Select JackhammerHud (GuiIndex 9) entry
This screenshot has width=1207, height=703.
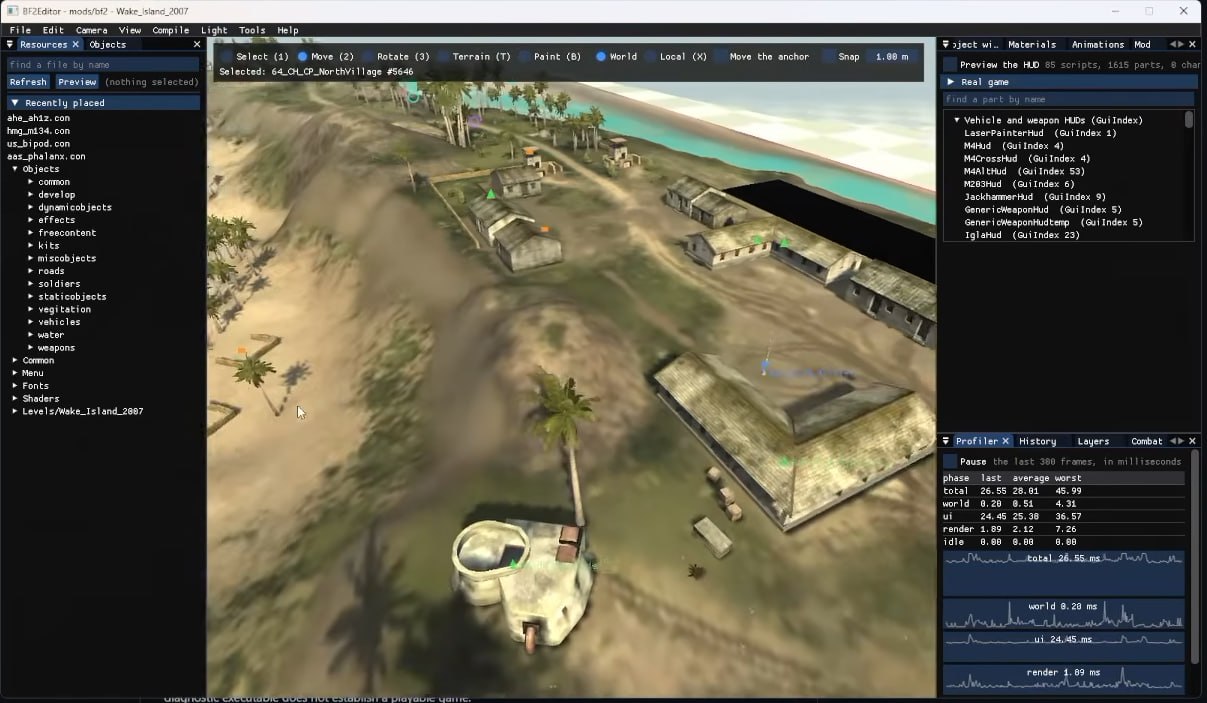click(x=1035, y=197)
